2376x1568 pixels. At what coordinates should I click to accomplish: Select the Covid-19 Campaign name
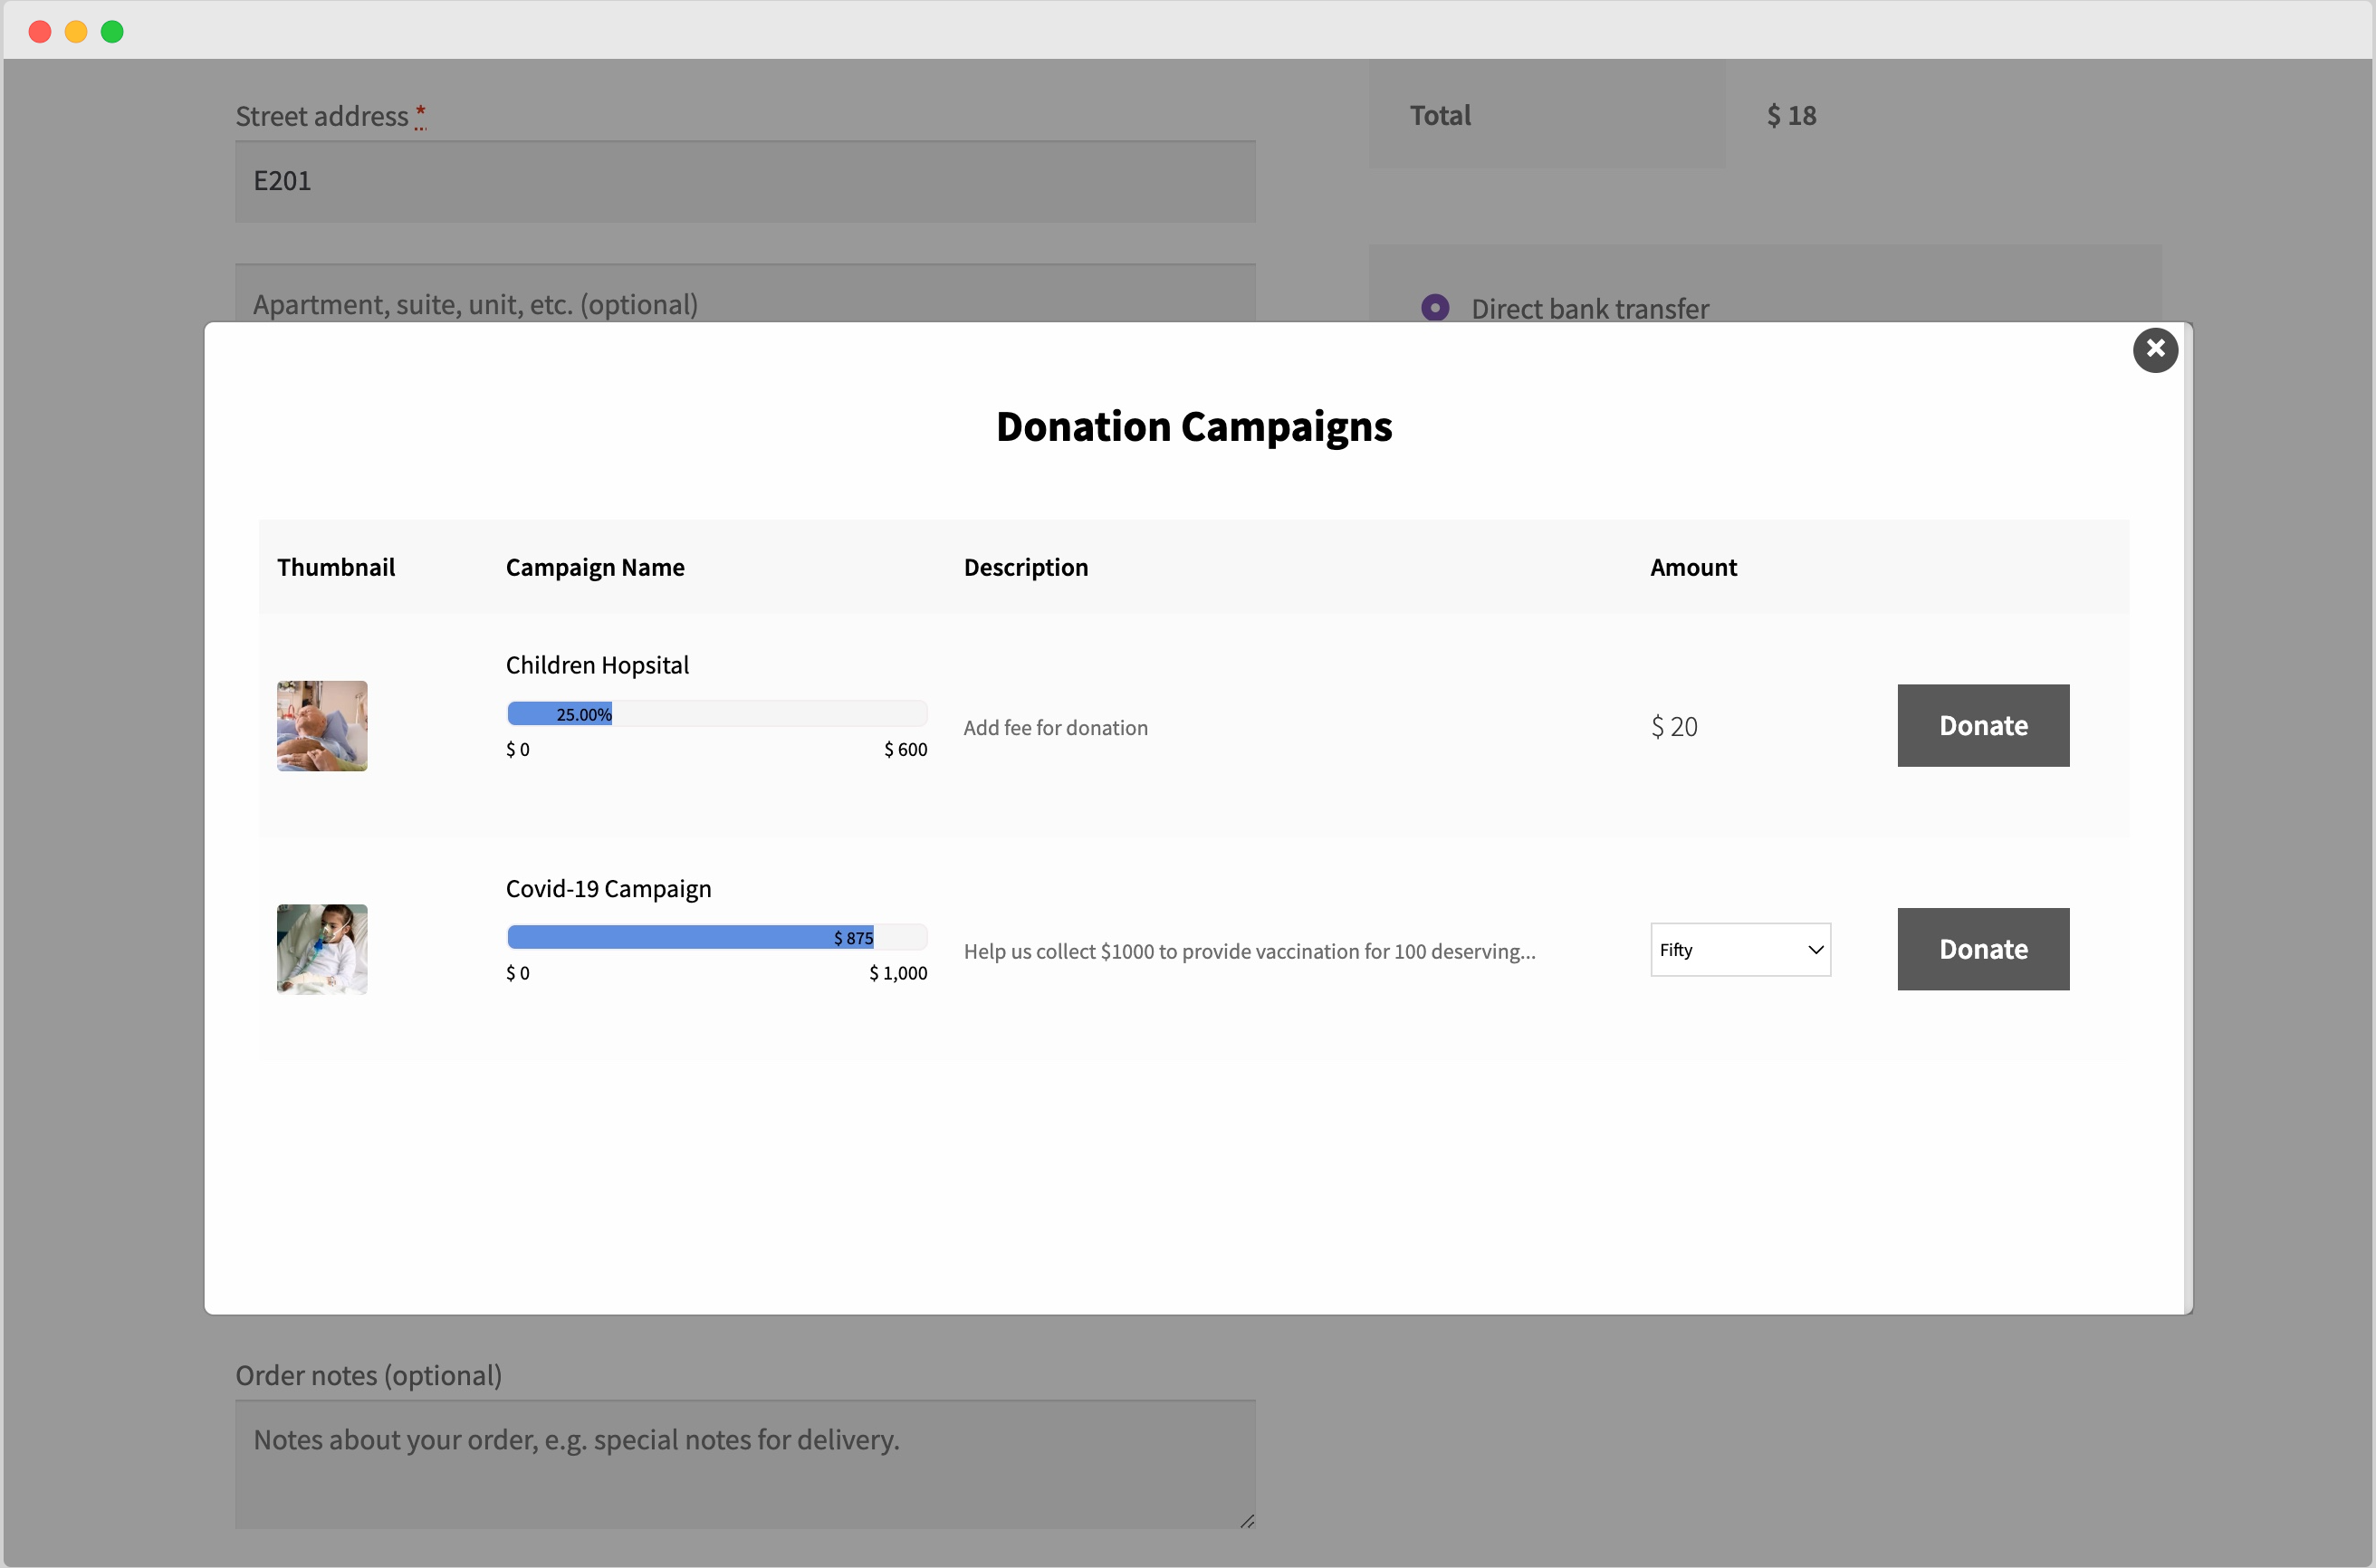click(607, 887)
